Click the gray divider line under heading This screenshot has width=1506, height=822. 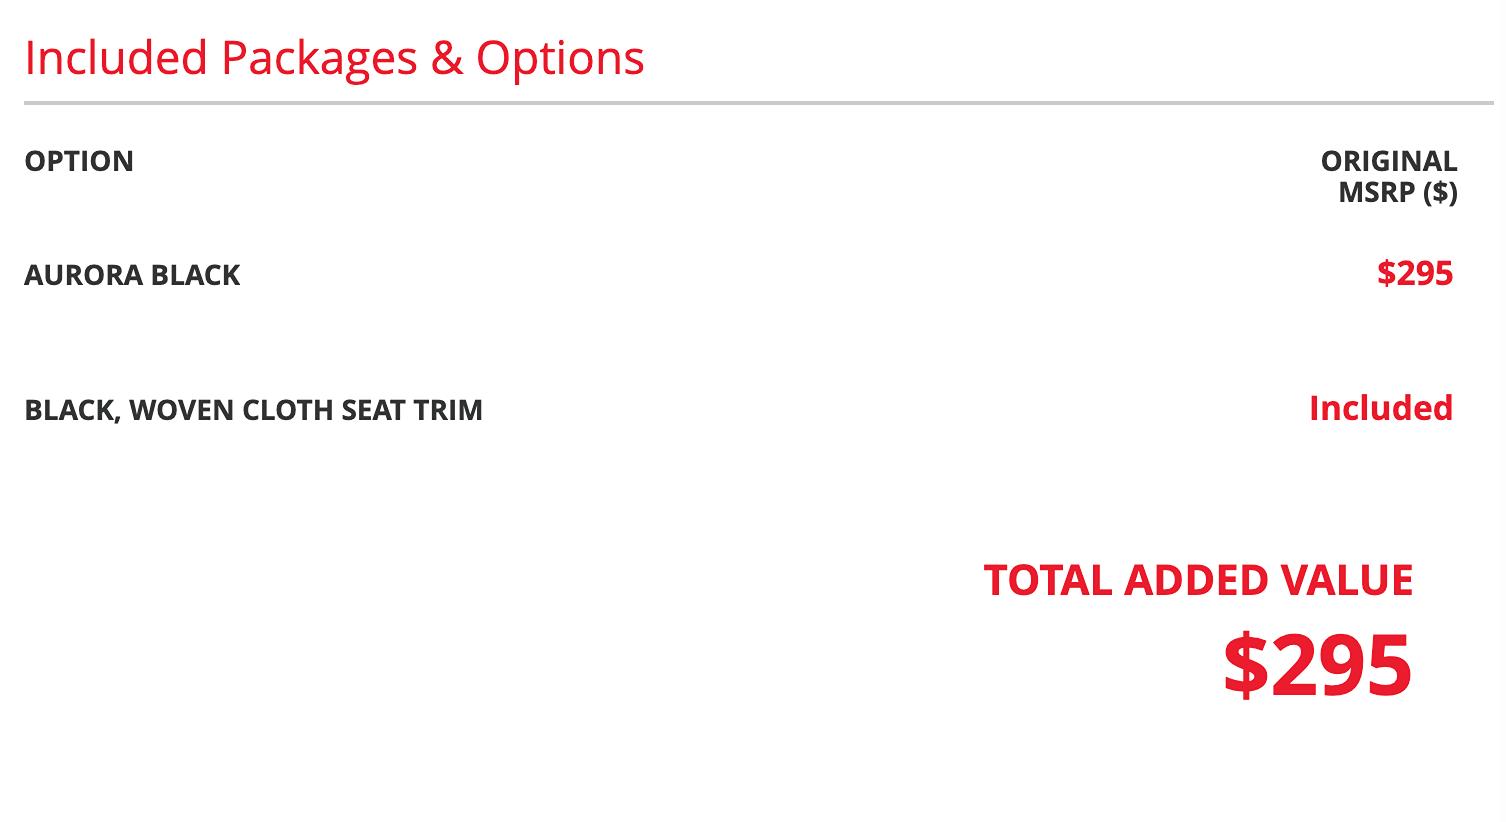click(759, 103)
